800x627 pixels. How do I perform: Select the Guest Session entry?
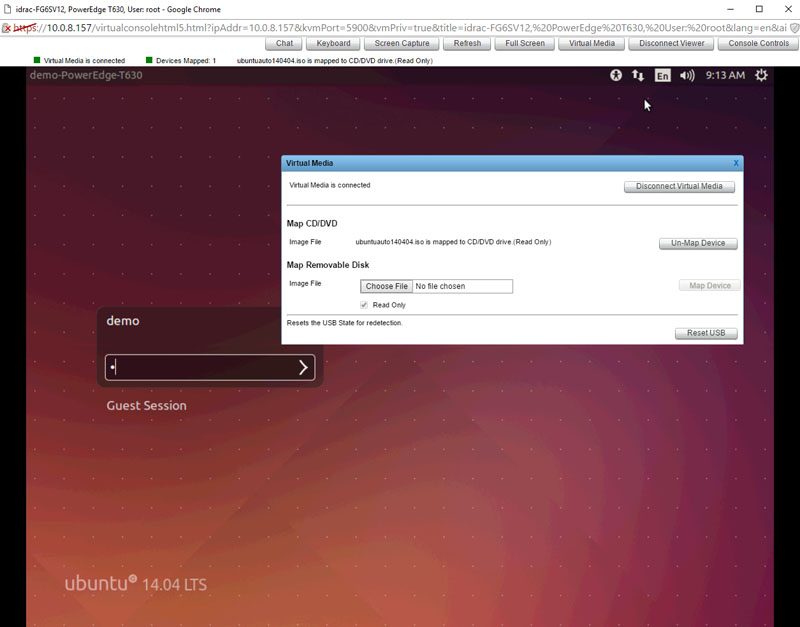coord(146,406)
